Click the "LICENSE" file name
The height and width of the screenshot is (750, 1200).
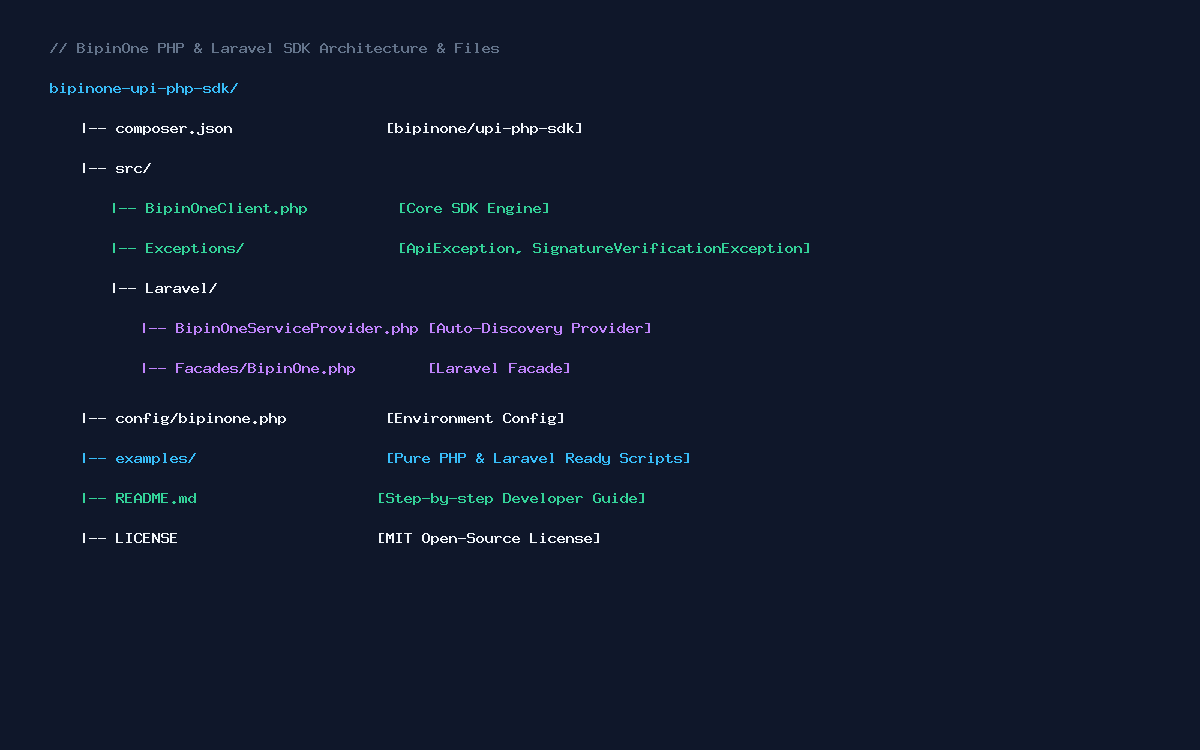click(x=146, y=538)
